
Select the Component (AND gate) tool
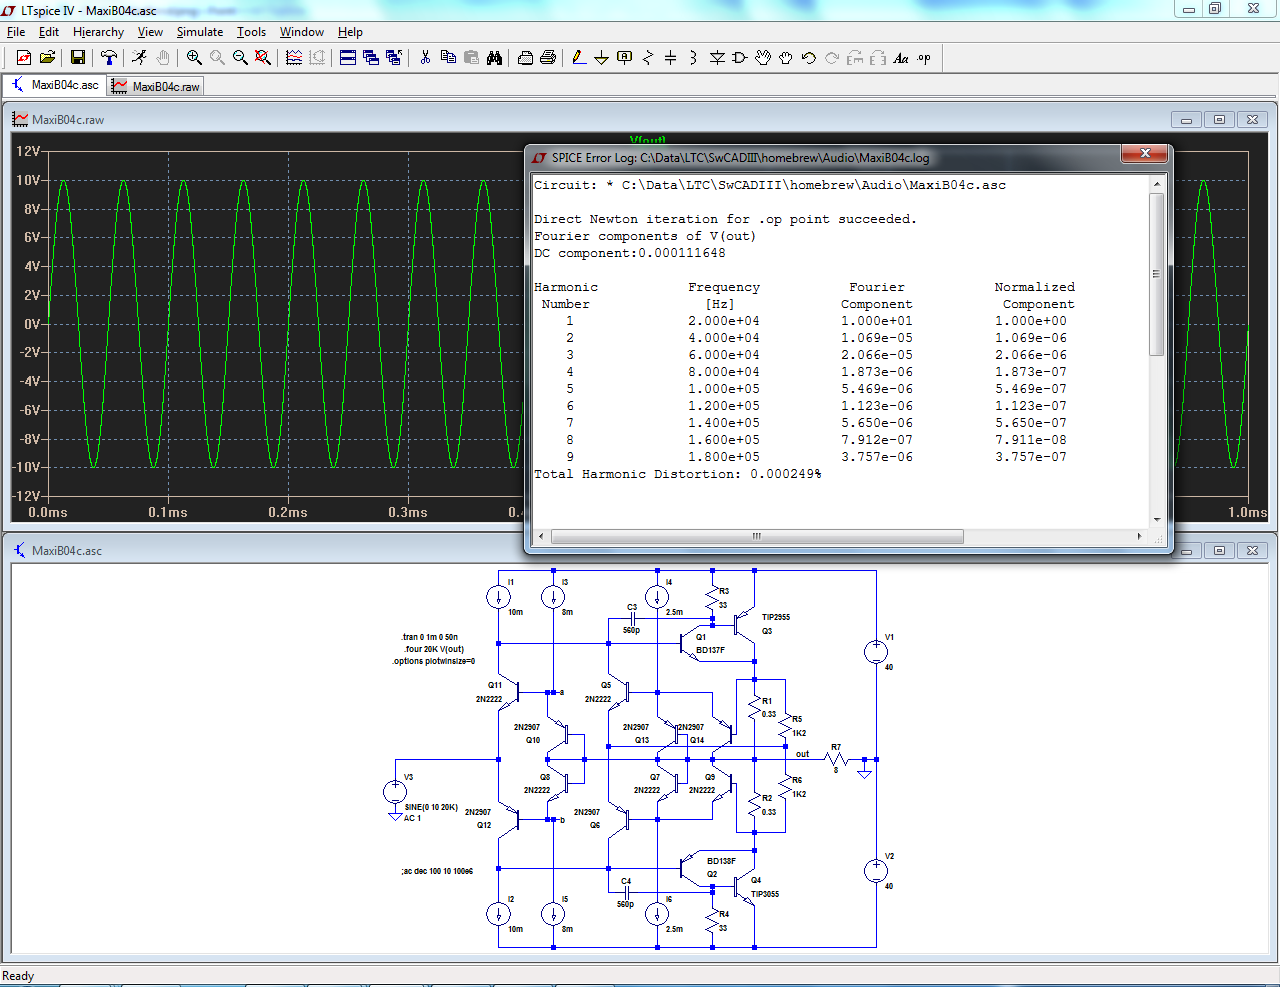pyautogui.click(x=740, y=58)
